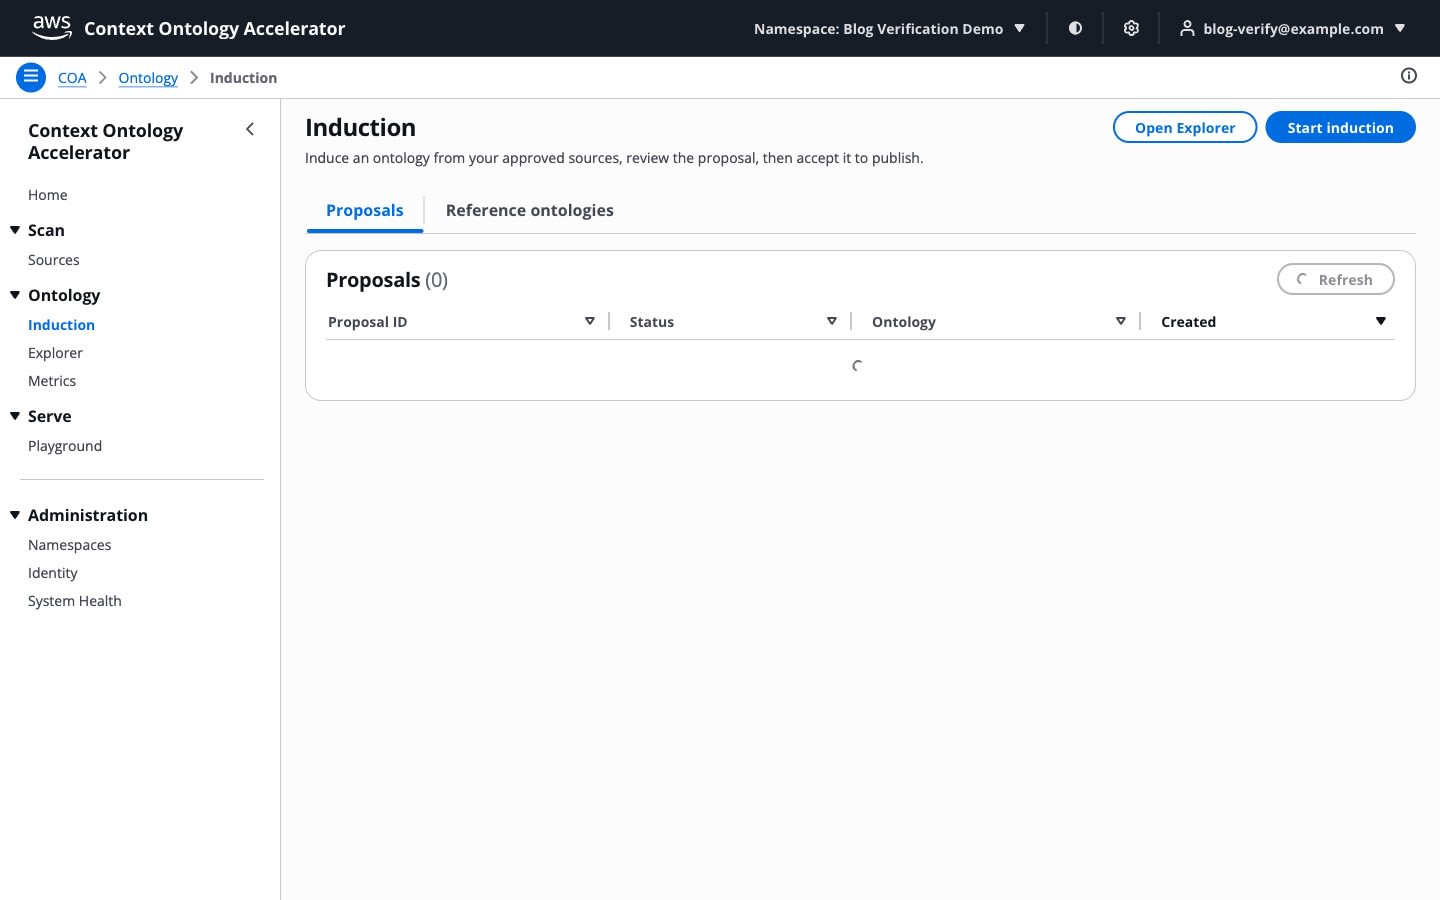Viewport: 1440px width, 900px height.
Task: Open the hamburger navigation menu
Action: (31, 77)
